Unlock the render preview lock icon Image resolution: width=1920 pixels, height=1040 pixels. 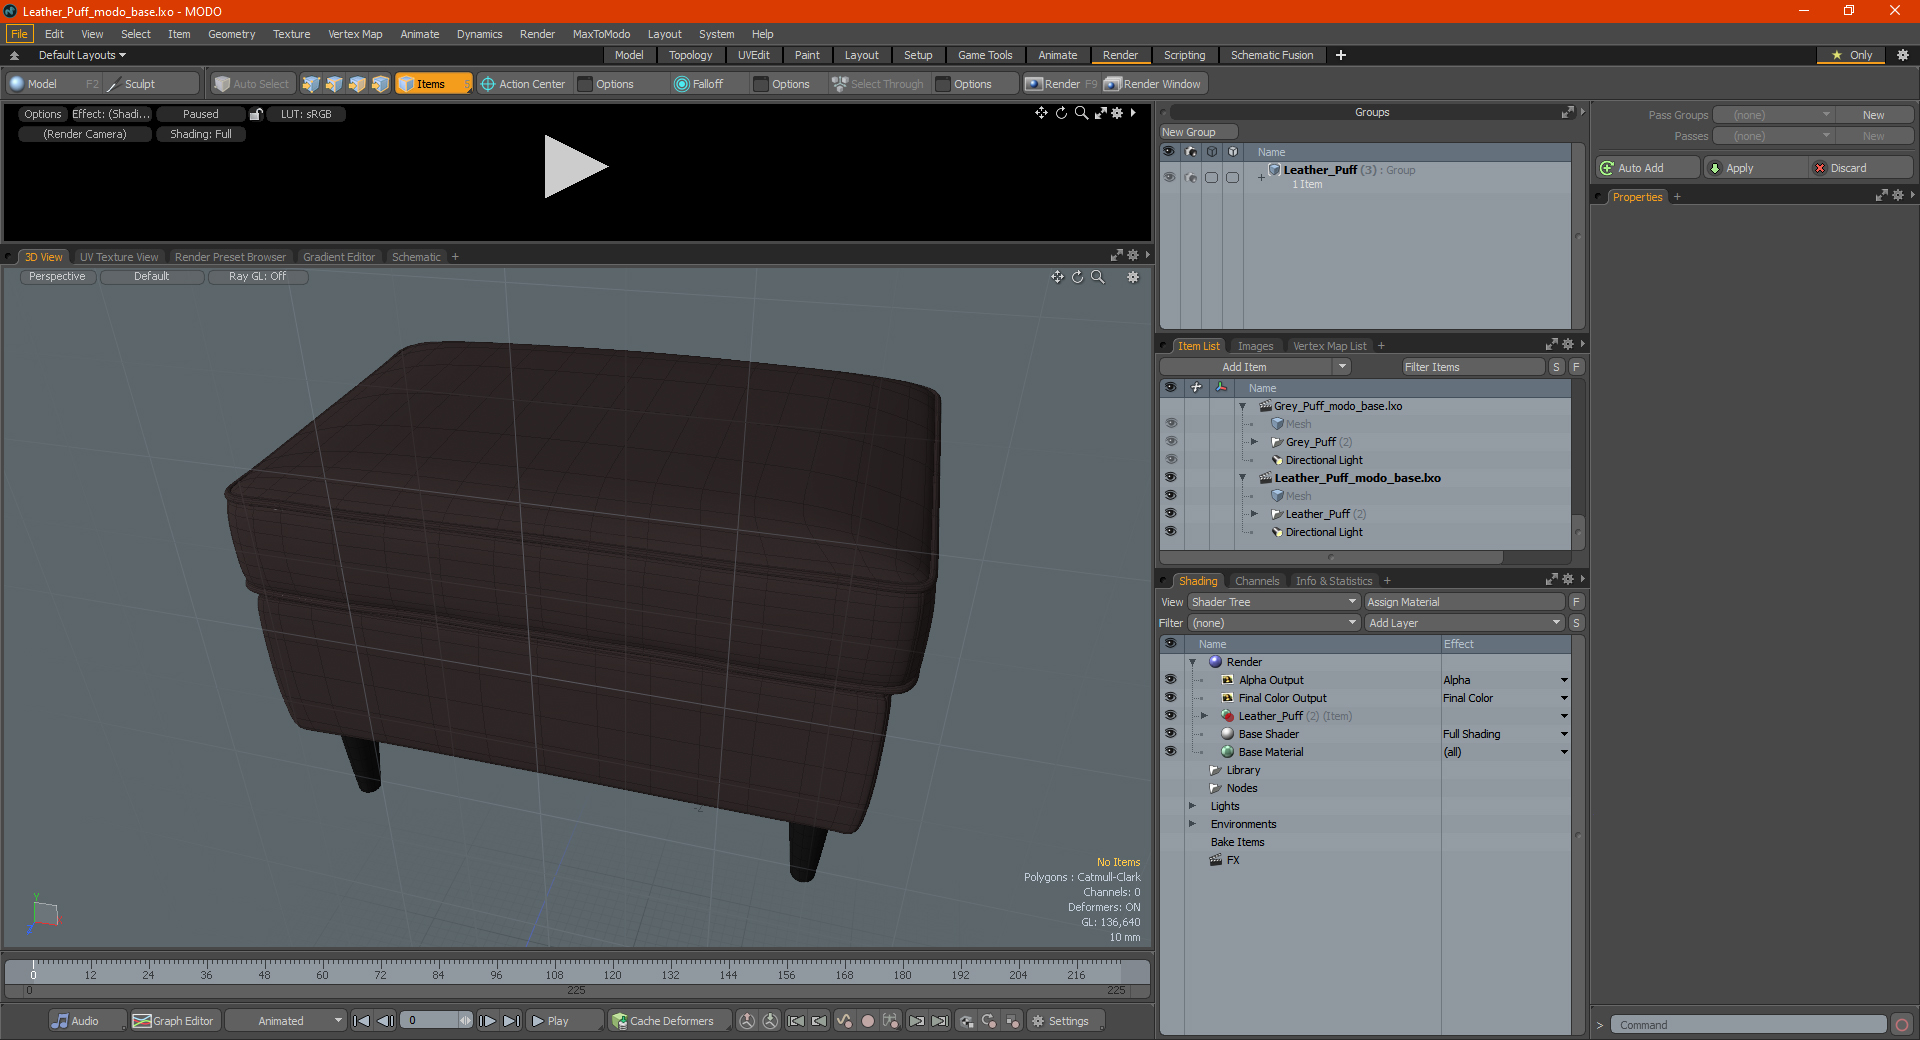pyautogui.click(x=256, y=114)
